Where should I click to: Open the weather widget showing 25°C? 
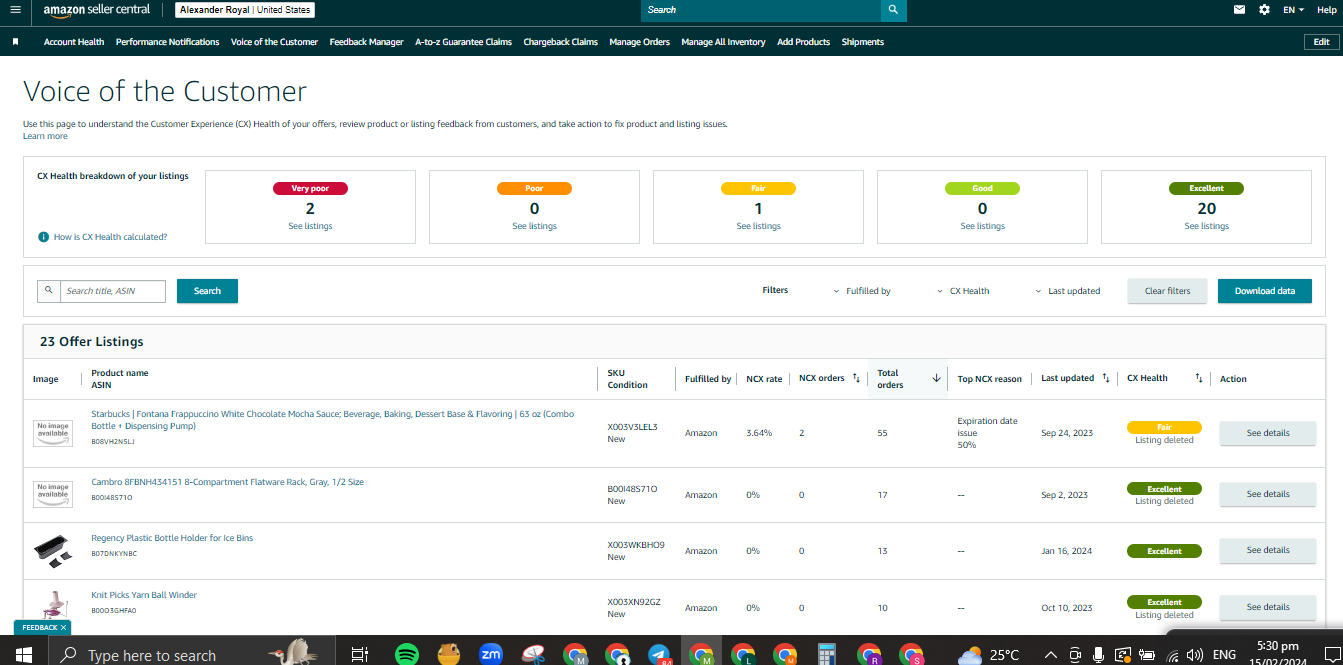pos(989,655)
